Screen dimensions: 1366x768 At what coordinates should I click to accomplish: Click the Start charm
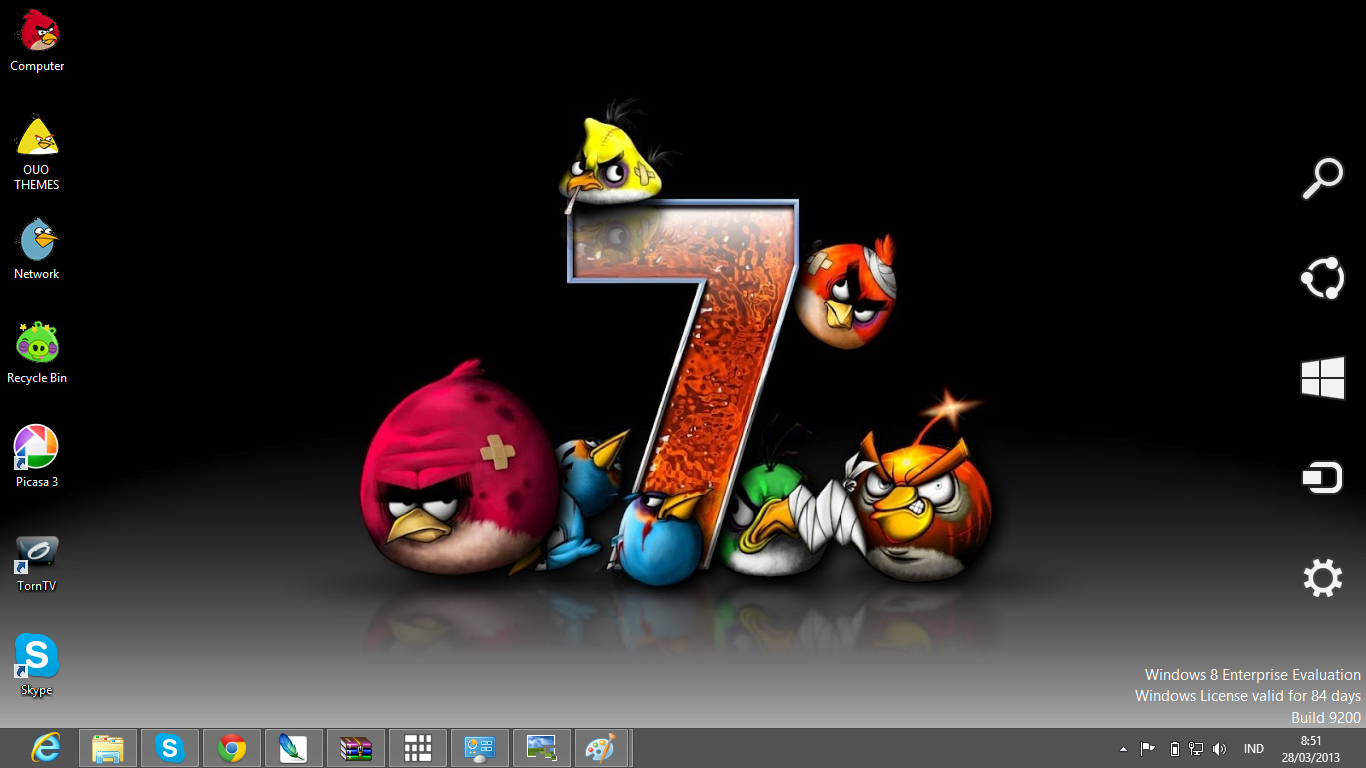tap(1322, 378)
